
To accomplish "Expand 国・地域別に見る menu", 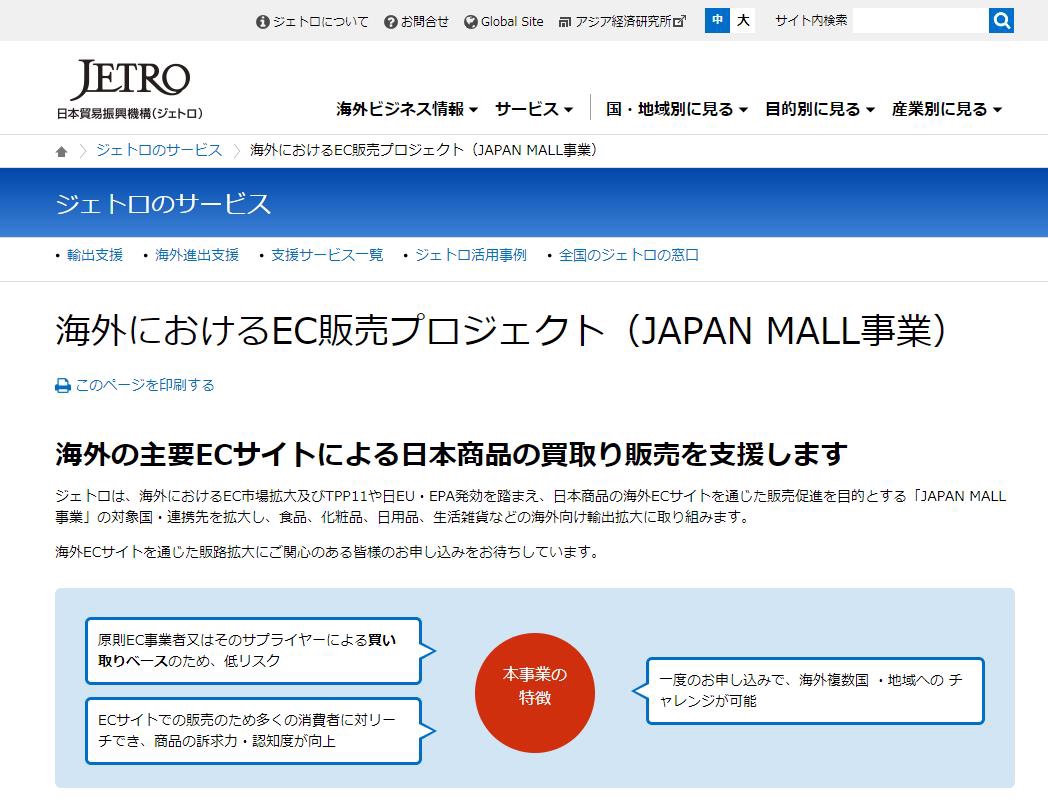I will (676, 109).
